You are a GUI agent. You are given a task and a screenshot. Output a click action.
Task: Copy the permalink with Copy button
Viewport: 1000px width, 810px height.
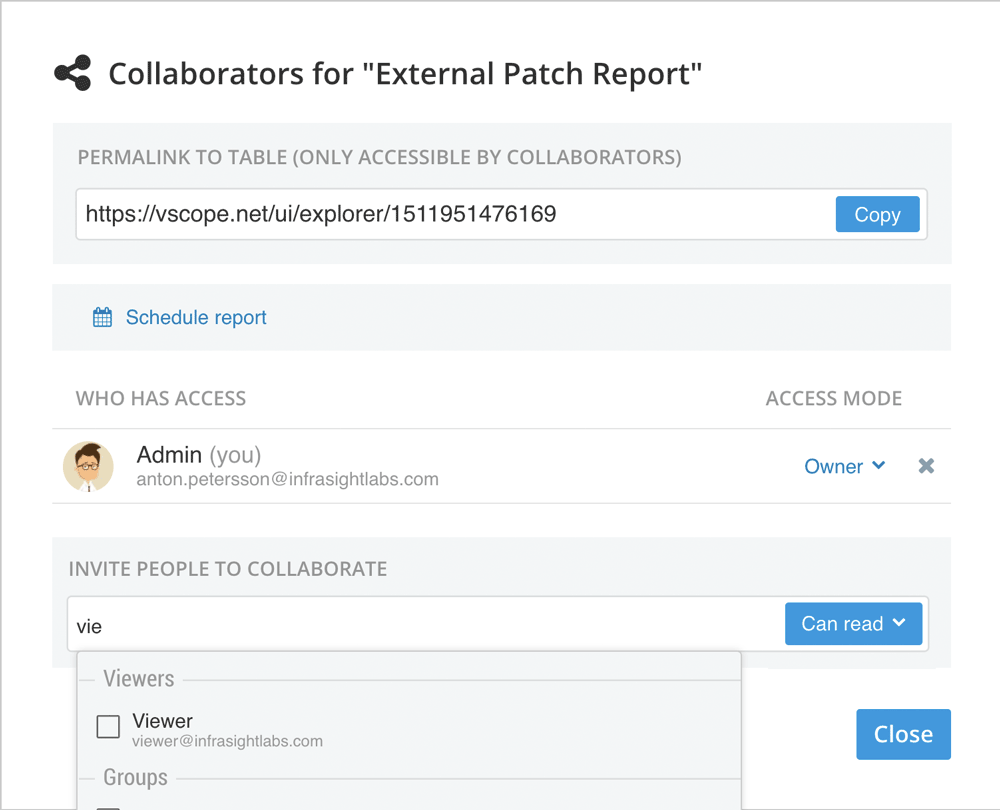pyautogui.click(x=877, y=214)
